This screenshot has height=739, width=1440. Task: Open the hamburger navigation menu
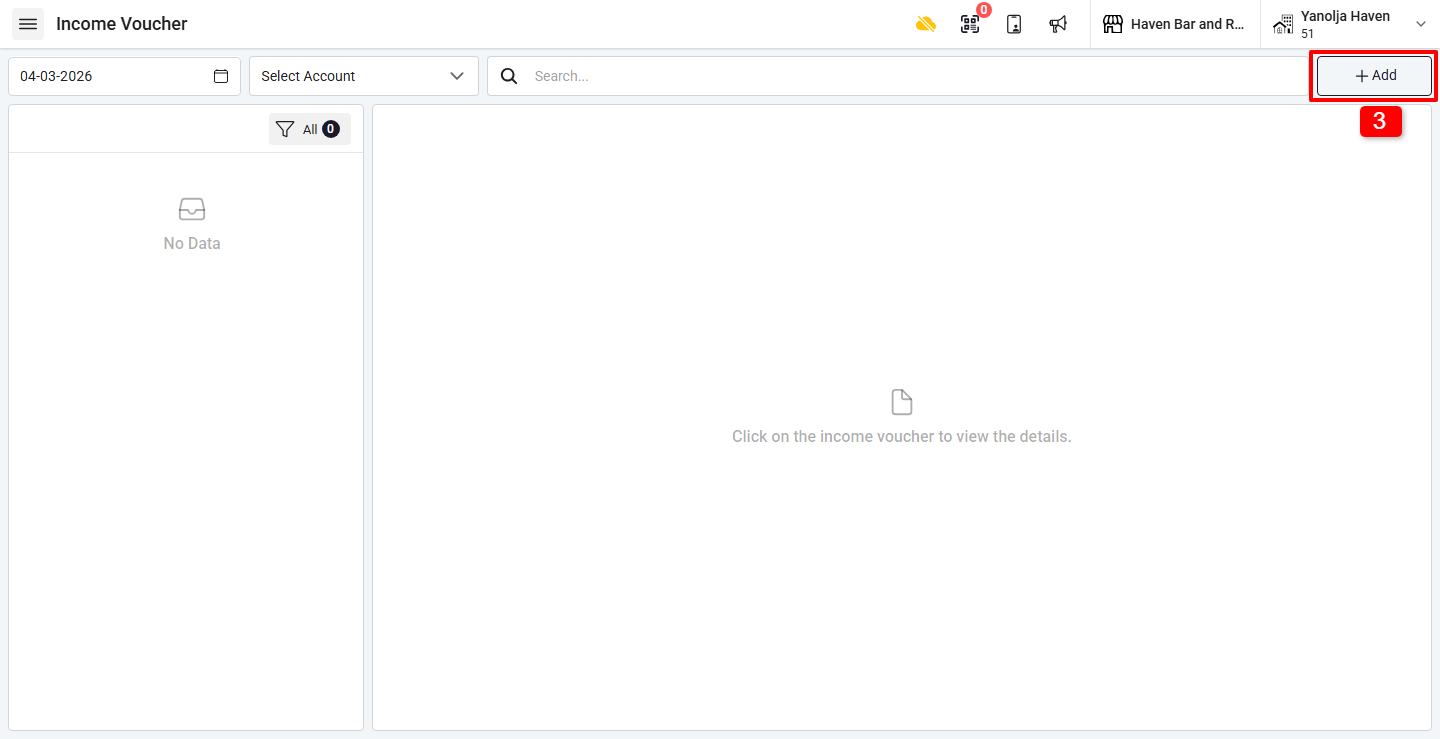pos(28,24)
